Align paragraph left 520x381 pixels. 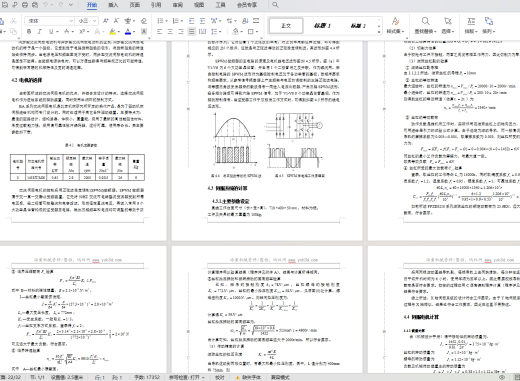coord(160,32)
